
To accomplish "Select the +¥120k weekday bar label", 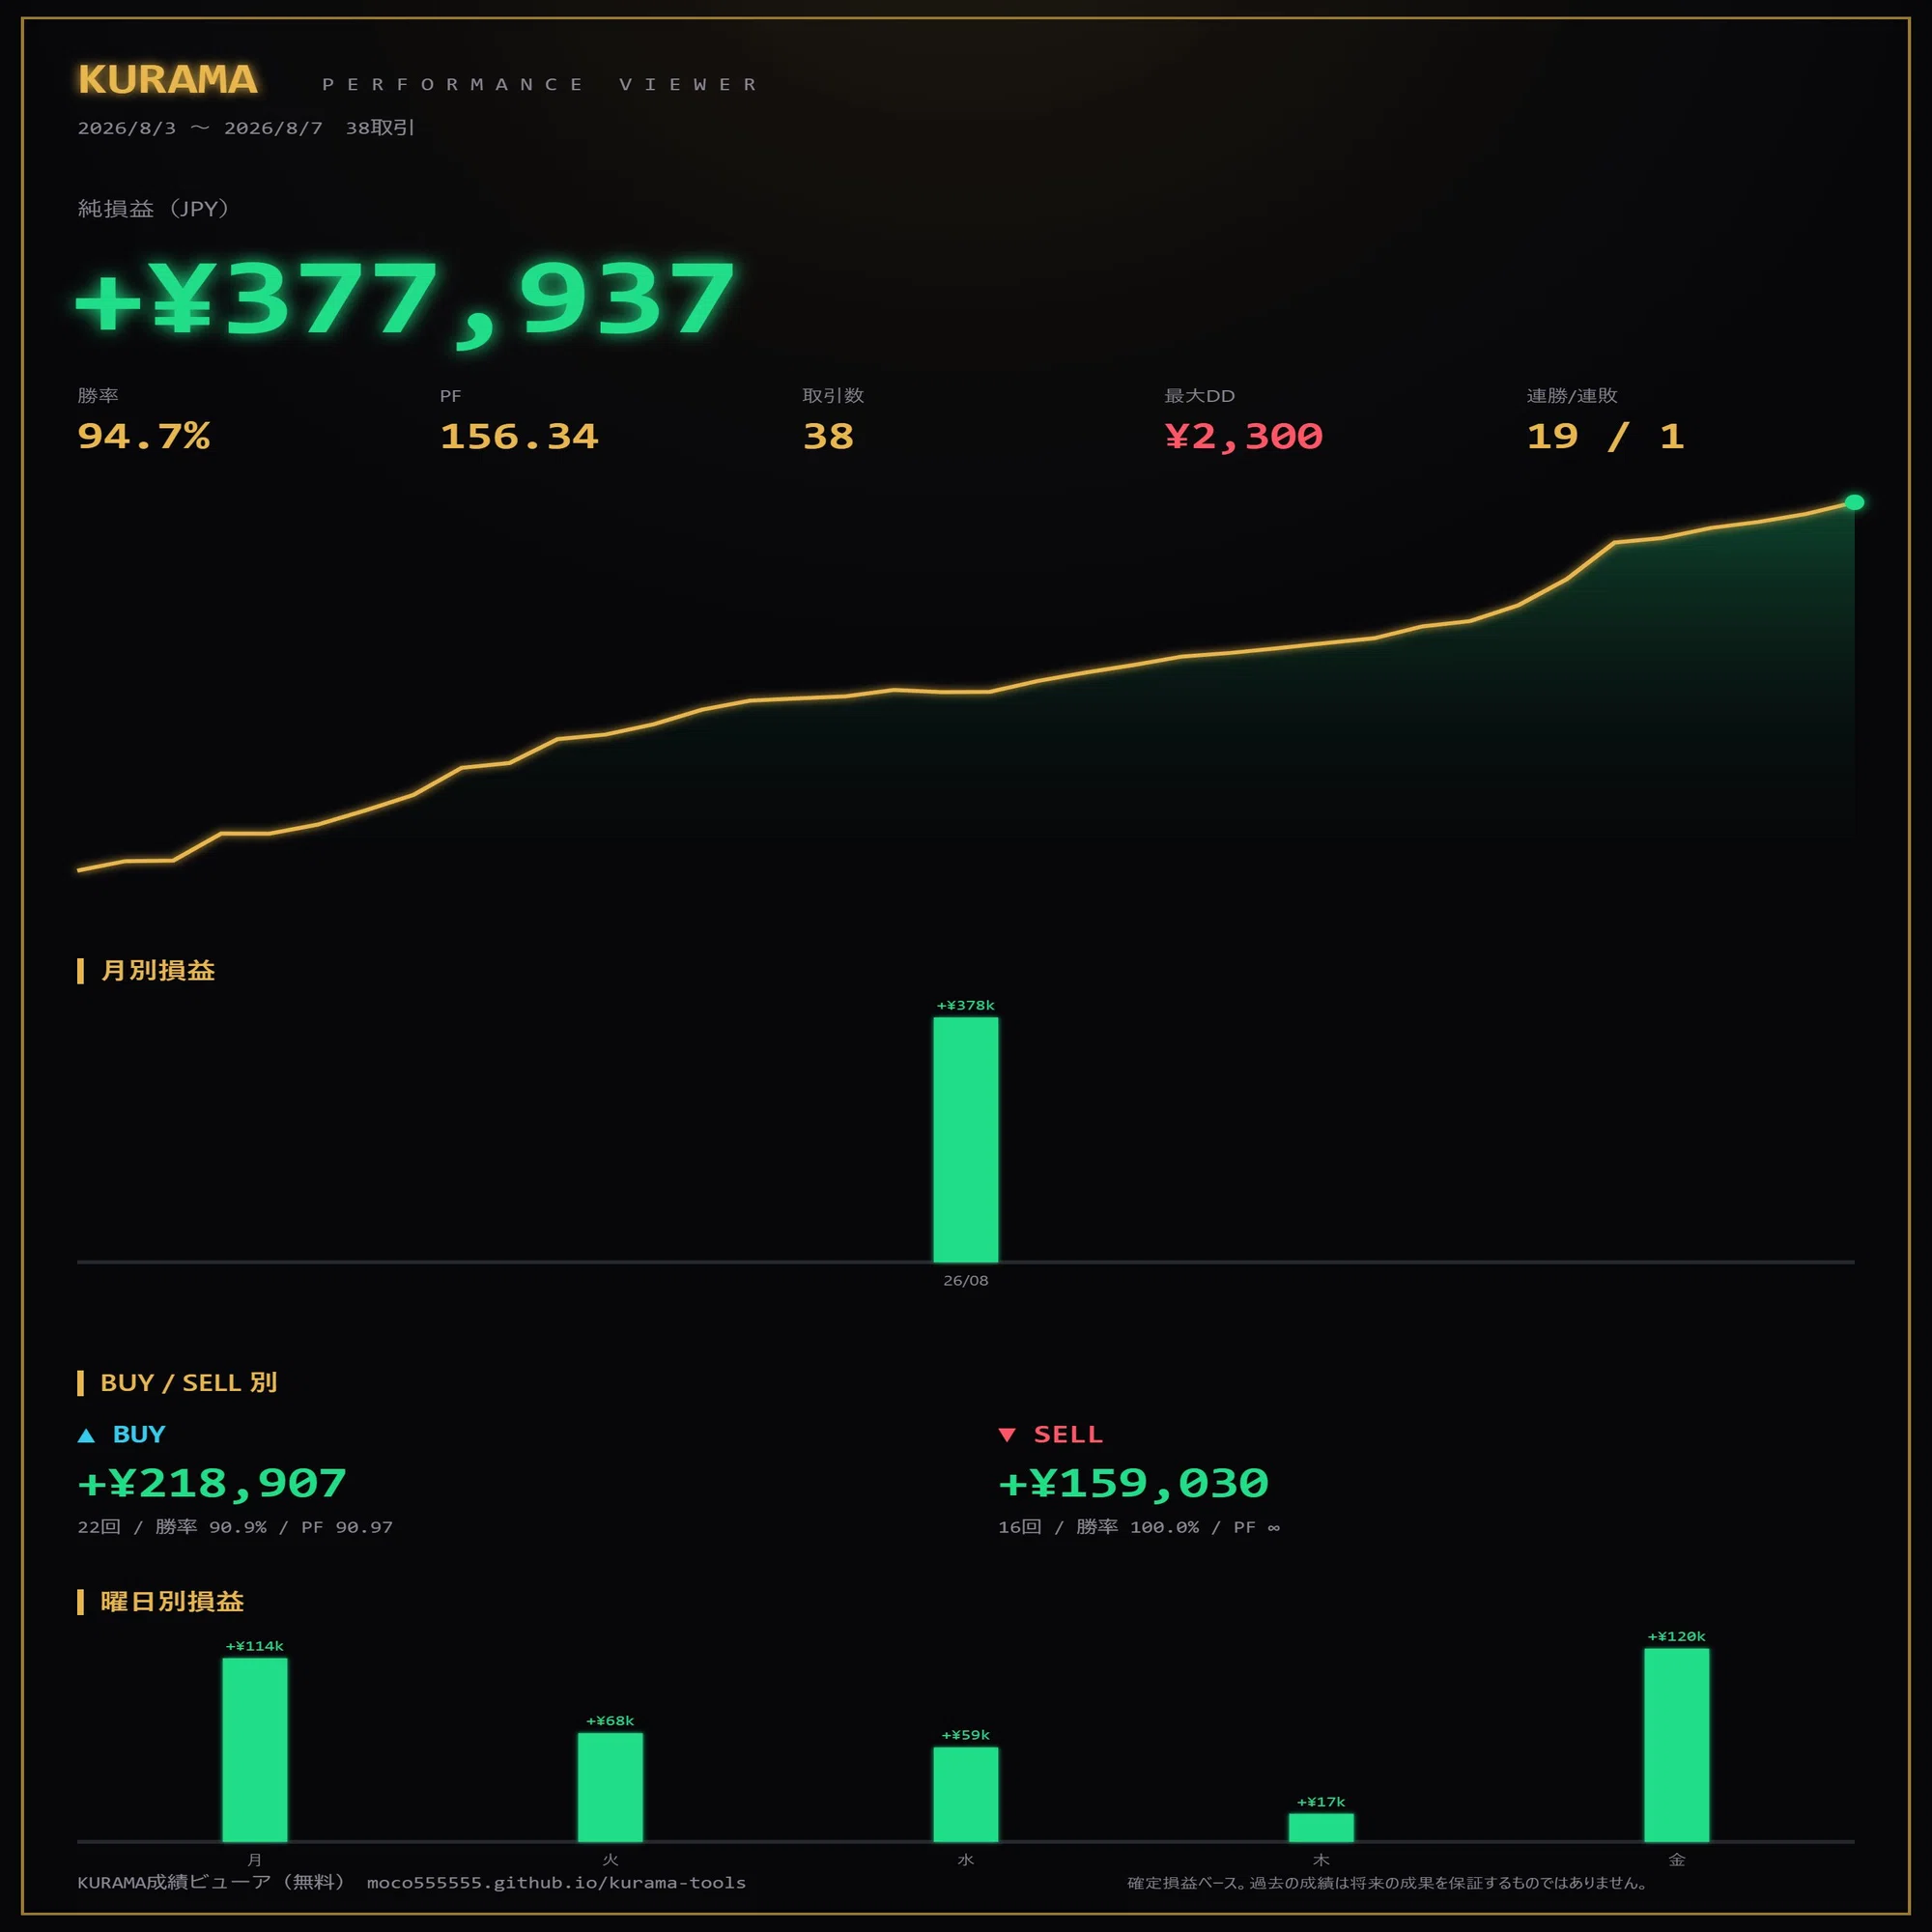I will click(x=1677, y=1637).
